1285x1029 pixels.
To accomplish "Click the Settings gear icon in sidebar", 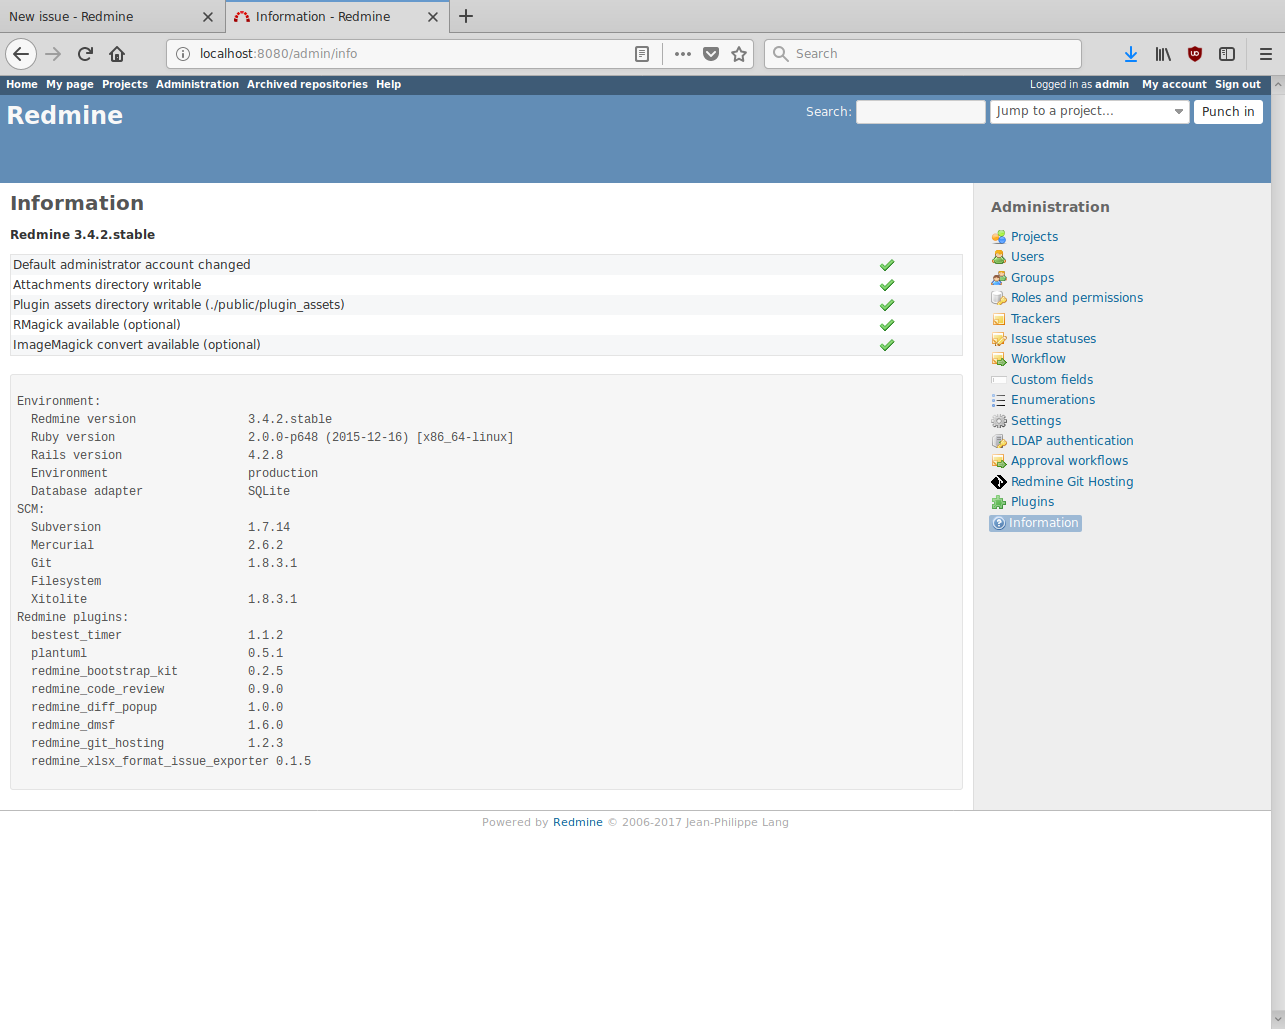I will click(998, 421).
